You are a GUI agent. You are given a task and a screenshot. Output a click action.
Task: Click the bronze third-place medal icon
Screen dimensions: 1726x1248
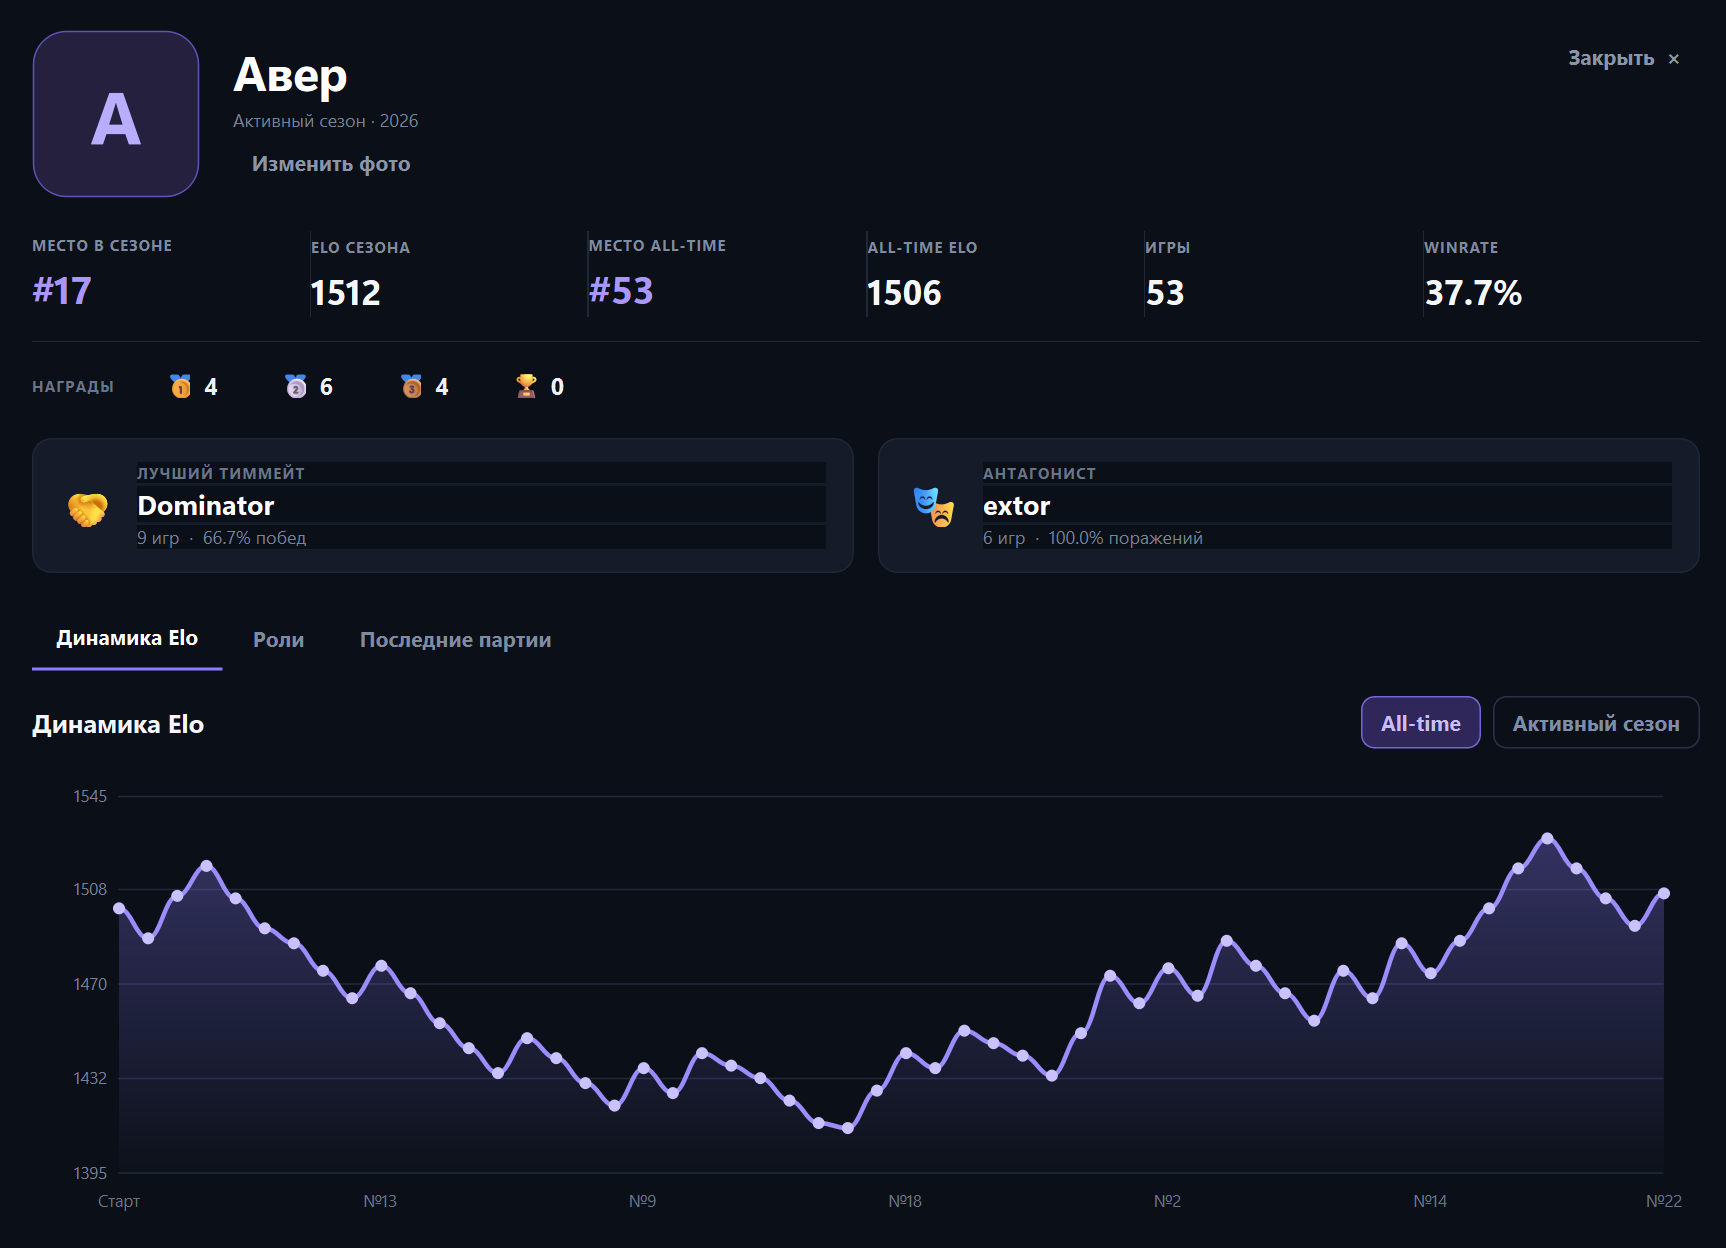tap(412, 386)
